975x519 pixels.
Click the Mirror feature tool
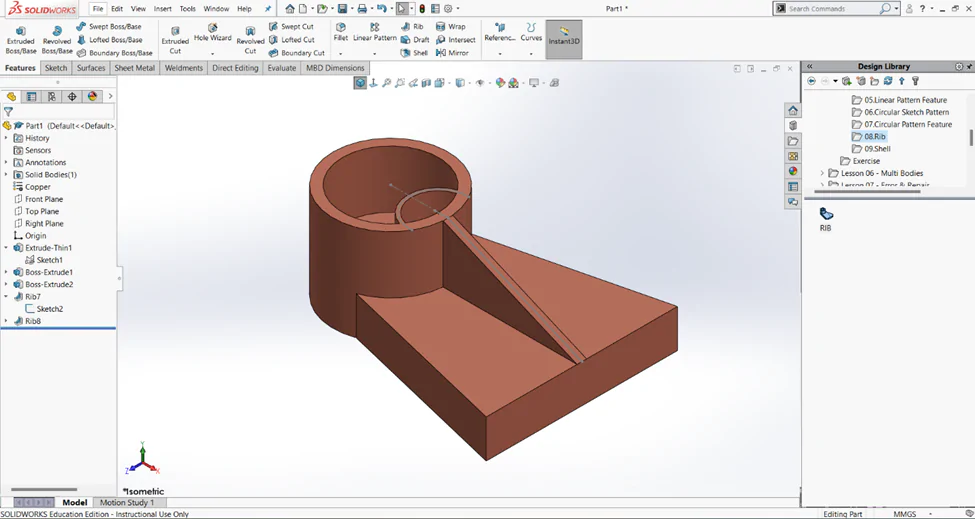pos(452,53)
